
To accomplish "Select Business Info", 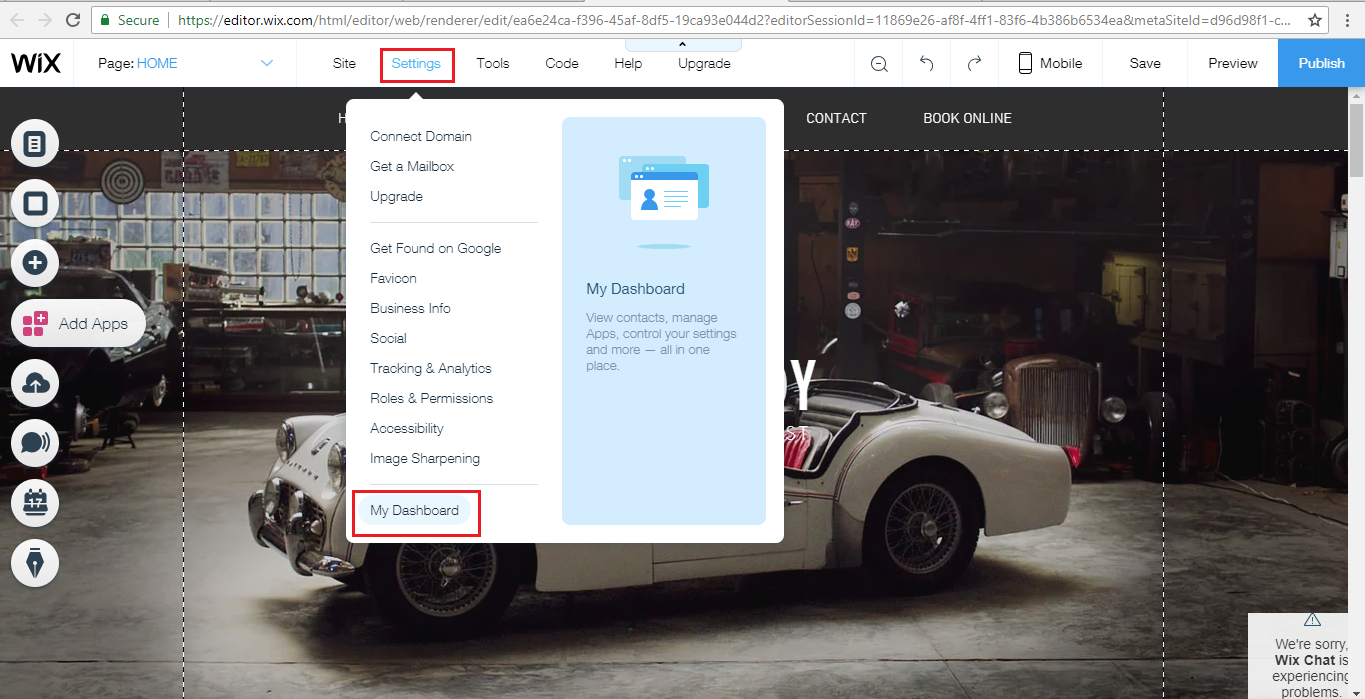I will (410, 308).
